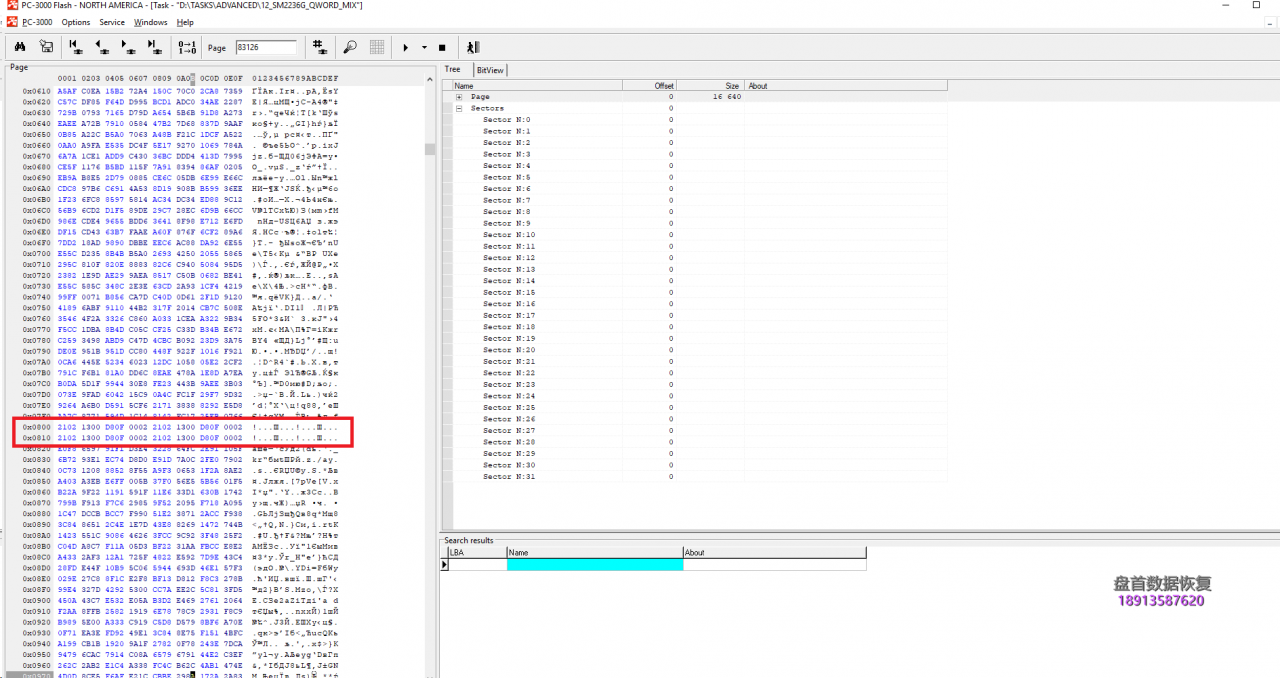Viewport: 1280px width, 678px height.
Task: Click the Page number input field
Action: tap(266, 47)
